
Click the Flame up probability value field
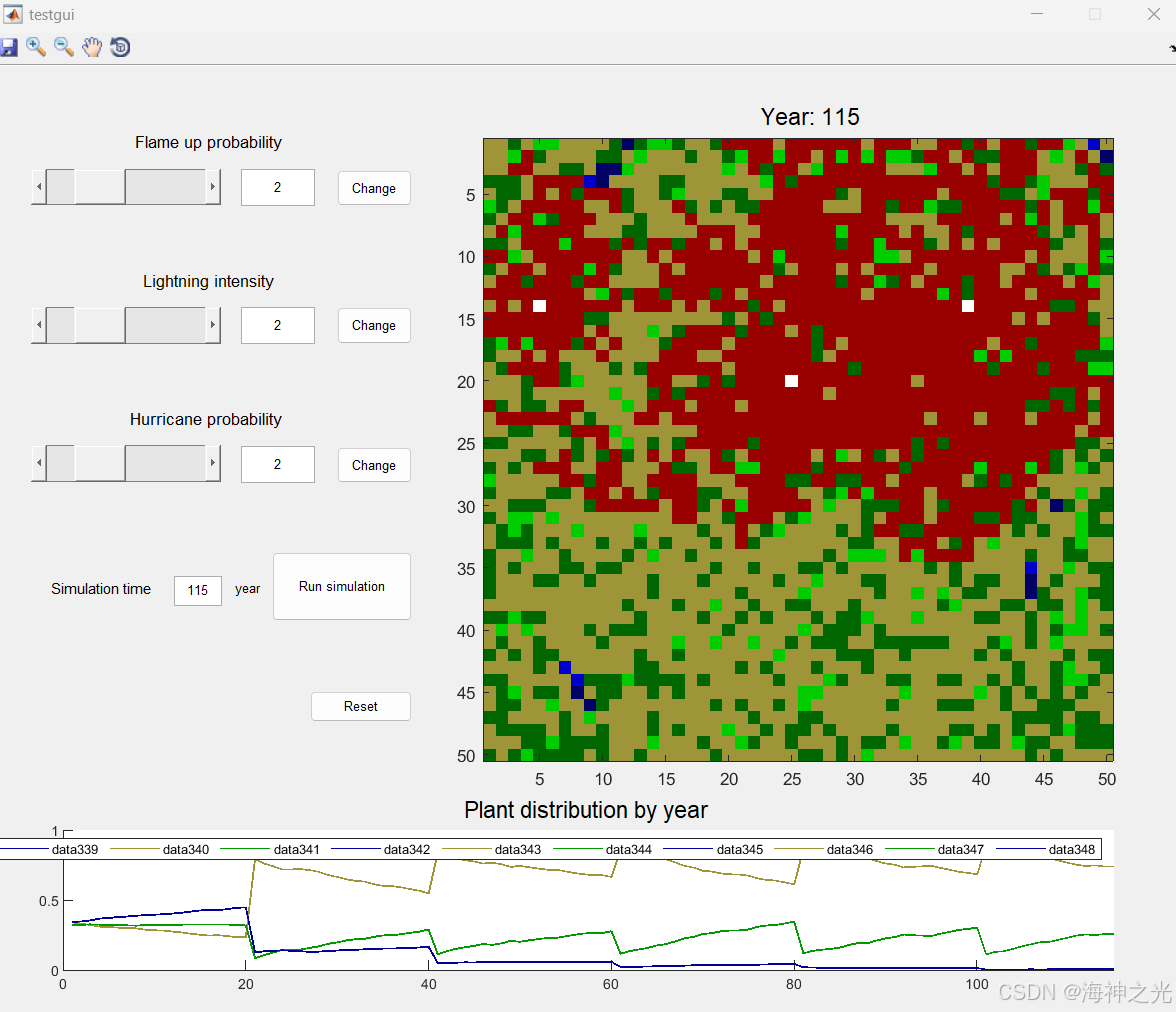coord(278,188)
